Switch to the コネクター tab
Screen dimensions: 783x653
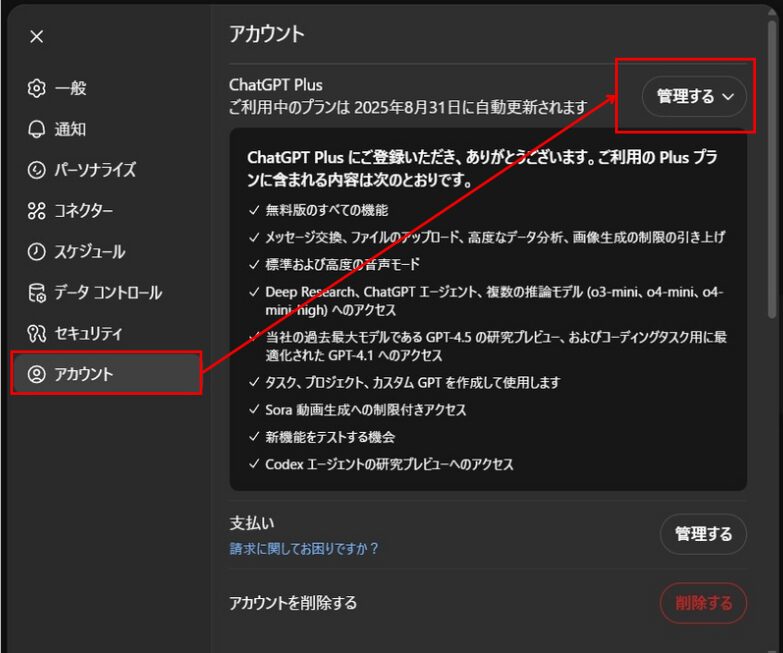[x=106, y=211]
